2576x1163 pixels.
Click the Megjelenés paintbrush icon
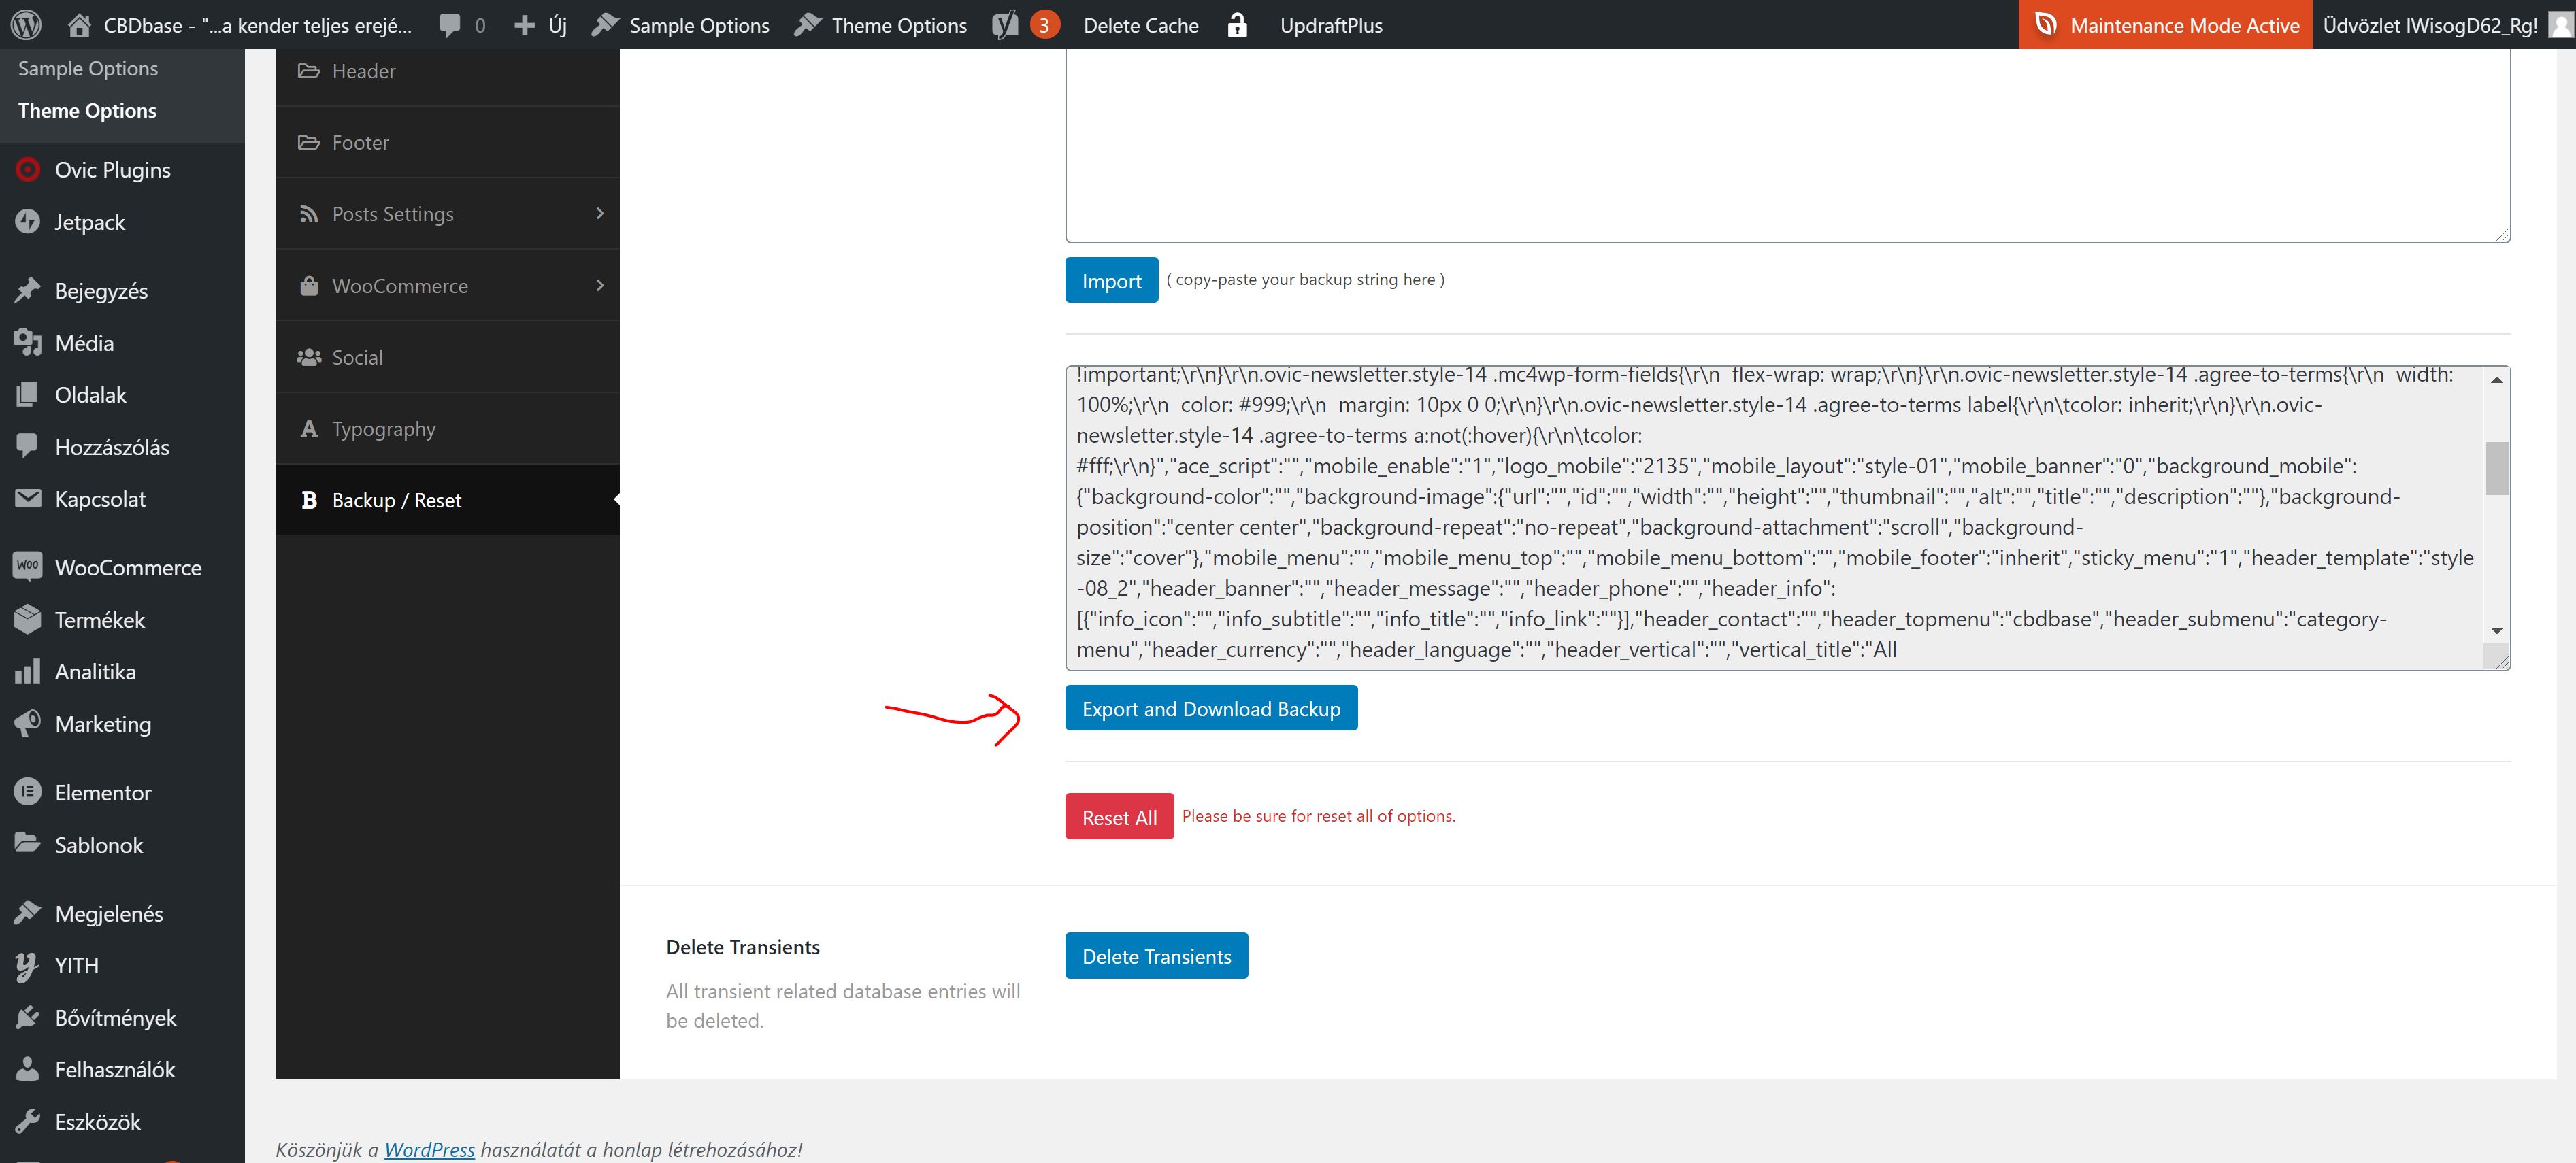pyautogui.click(x=28, y=912)
